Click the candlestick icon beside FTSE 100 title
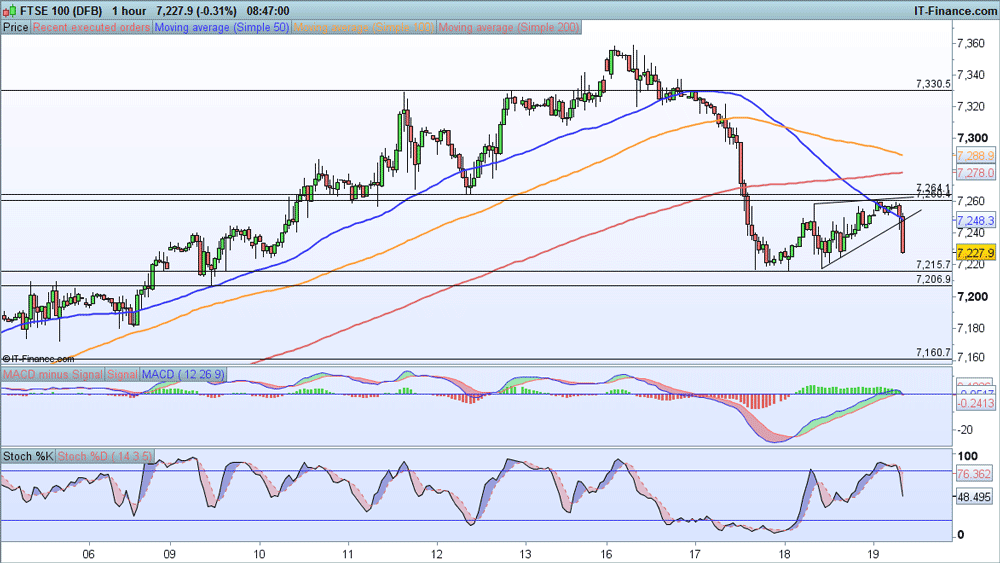The image size is (1000, 563). click(9, 11)
